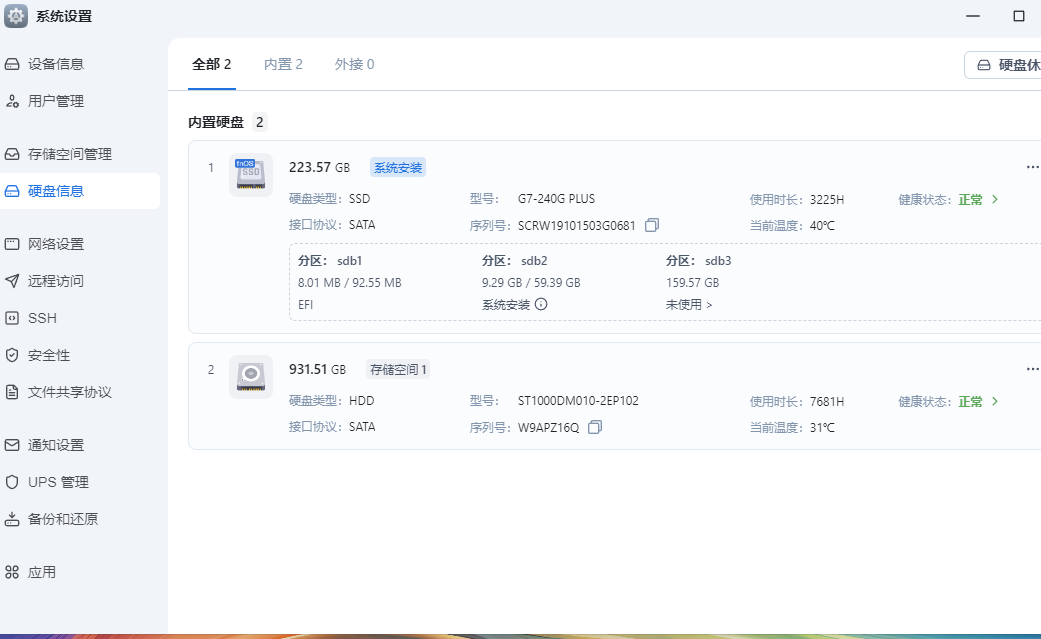Click the SSD drive icon thumbnail

[x=250, y=175]
